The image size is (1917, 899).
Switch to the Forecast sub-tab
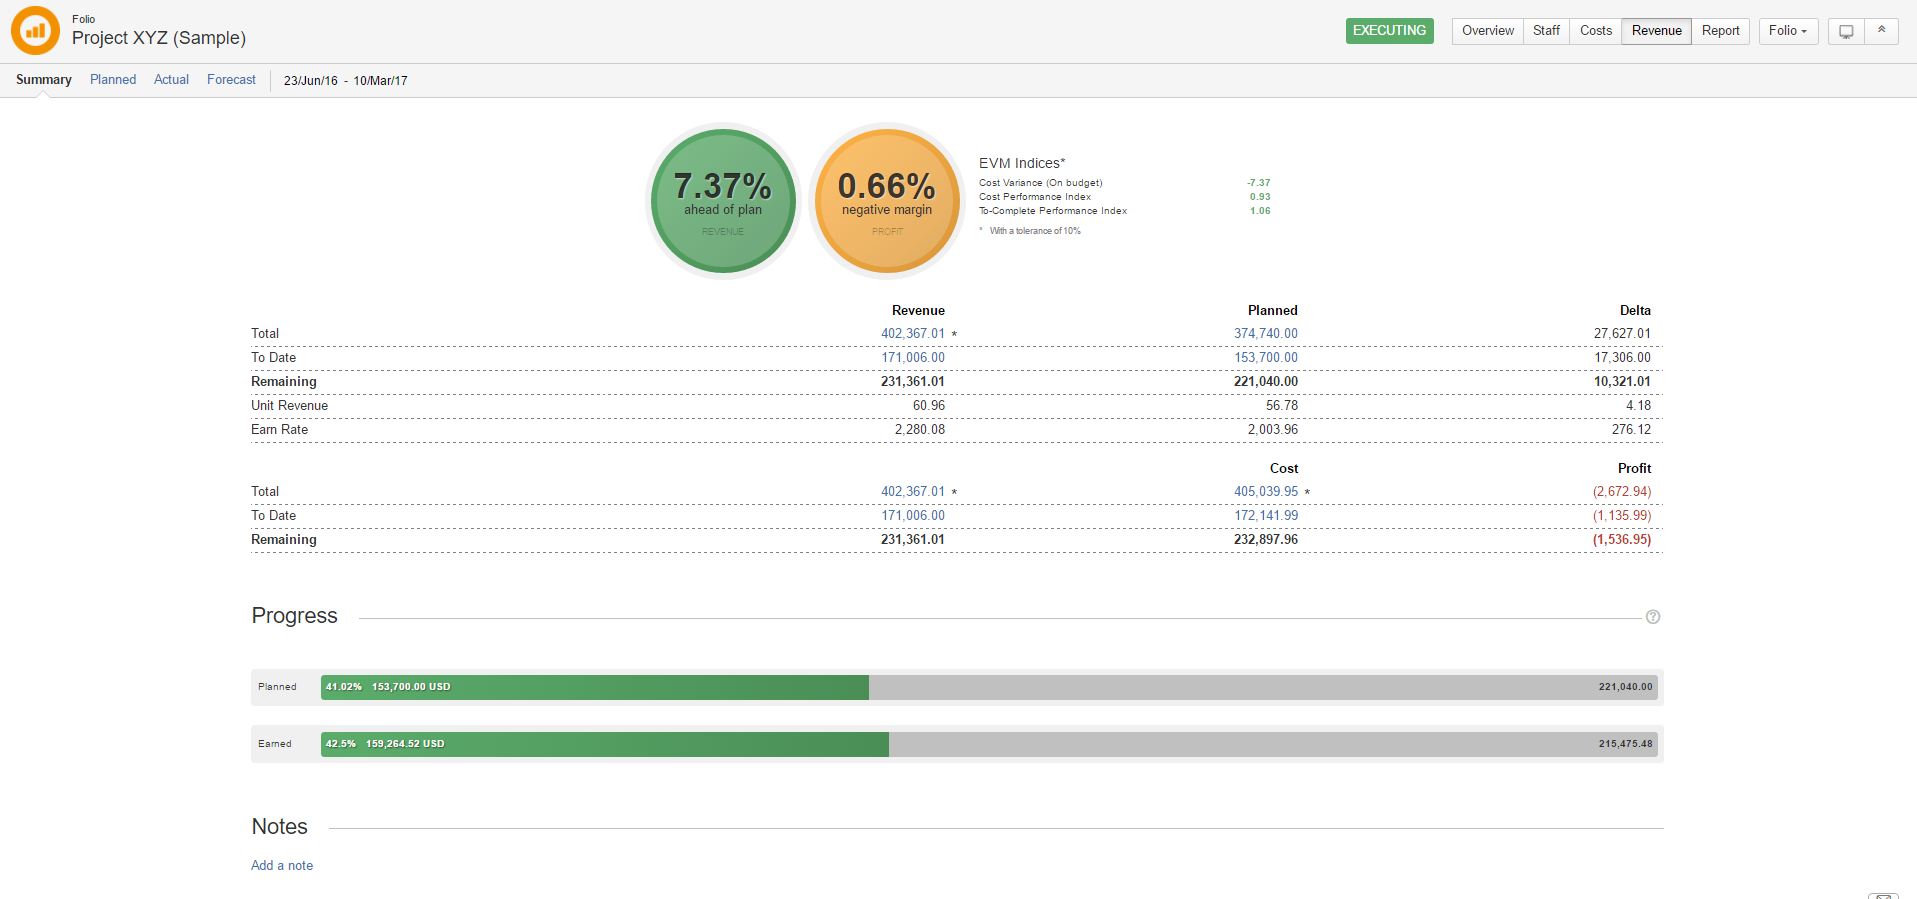click(x=231, y=80)
